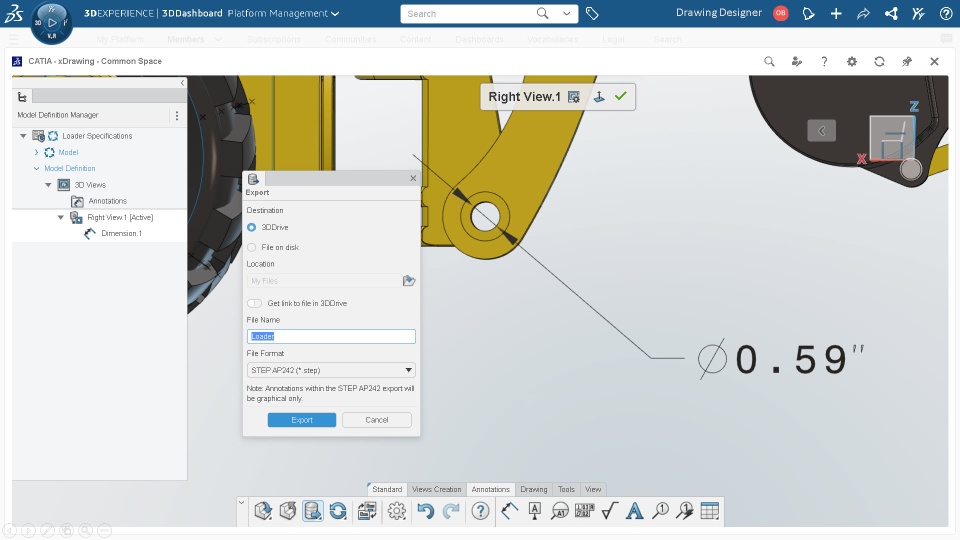This screenshot has height=540, width=960.
Task: Open the 3DEXPERIENCE compass
Action: pyautogui.click(x=51, y=23)
